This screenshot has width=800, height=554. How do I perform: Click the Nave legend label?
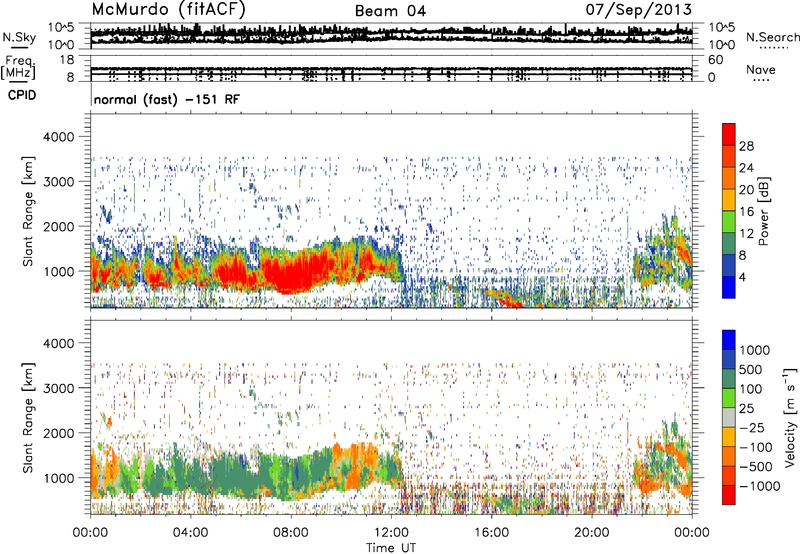pos(761,69)
